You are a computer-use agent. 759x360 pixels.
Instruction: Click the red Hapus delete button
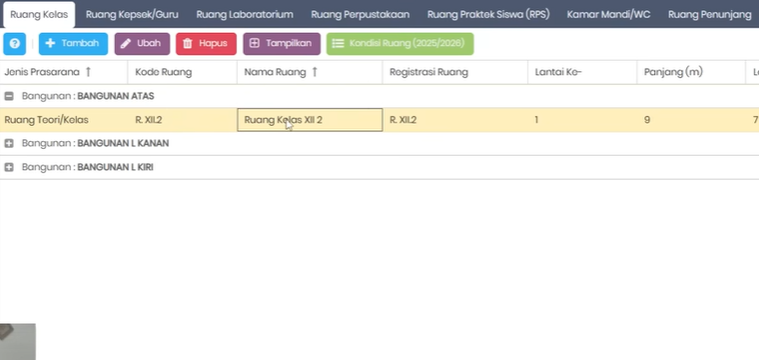206,44
